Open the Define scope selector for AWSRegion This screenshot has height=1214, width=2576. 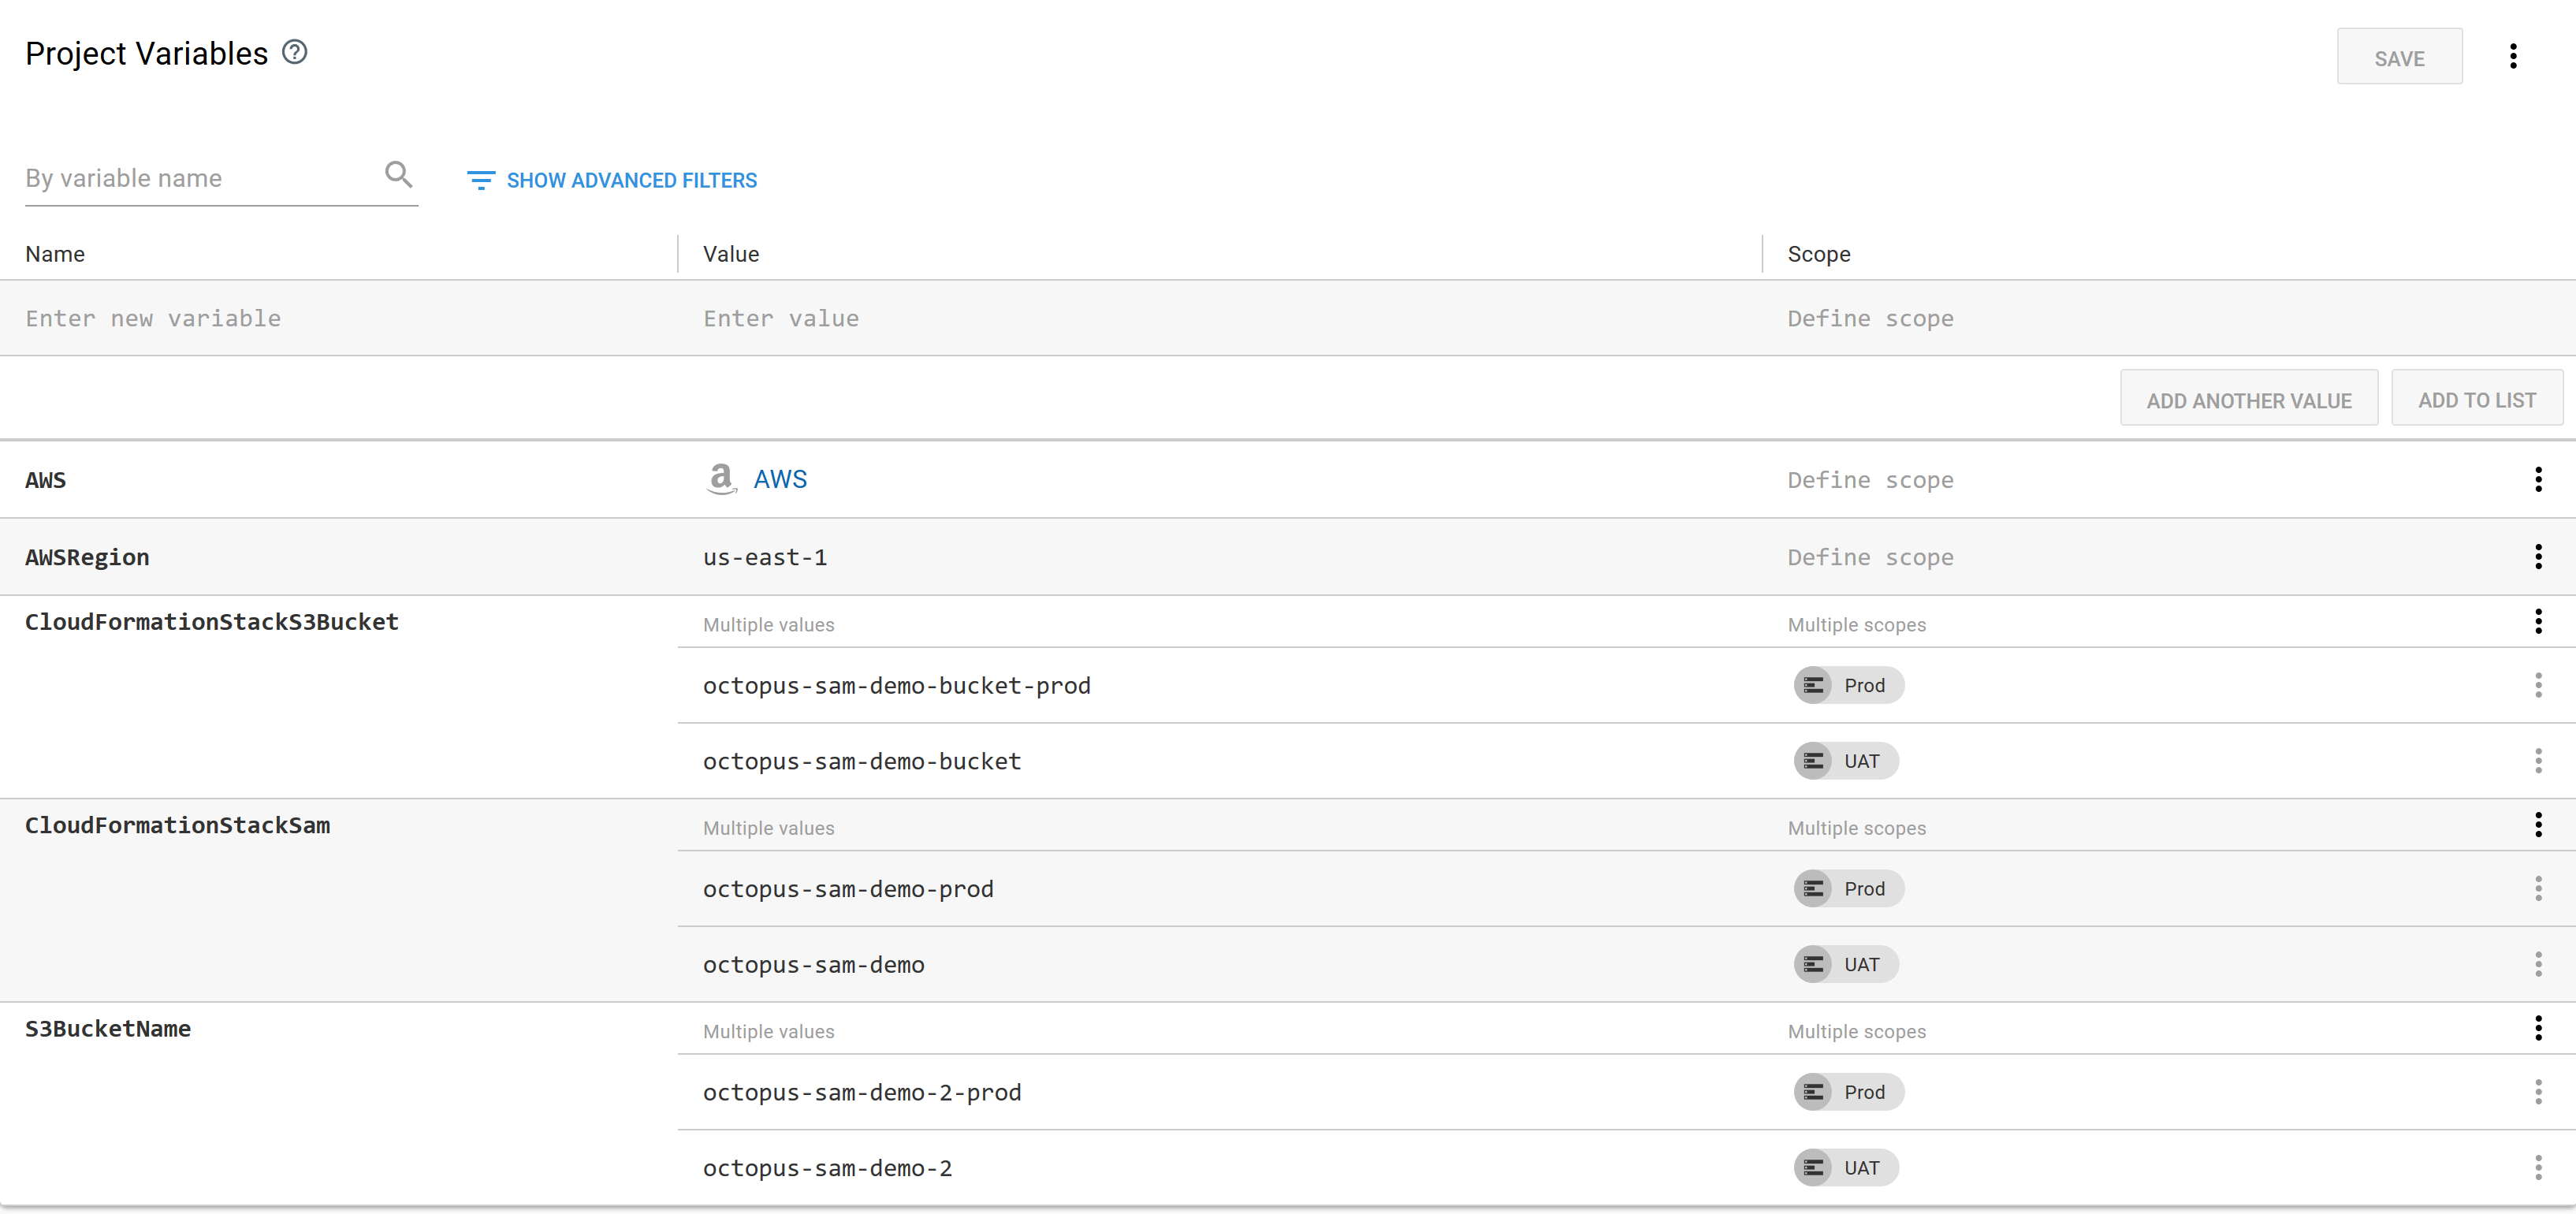click(x=1870, y=558)
